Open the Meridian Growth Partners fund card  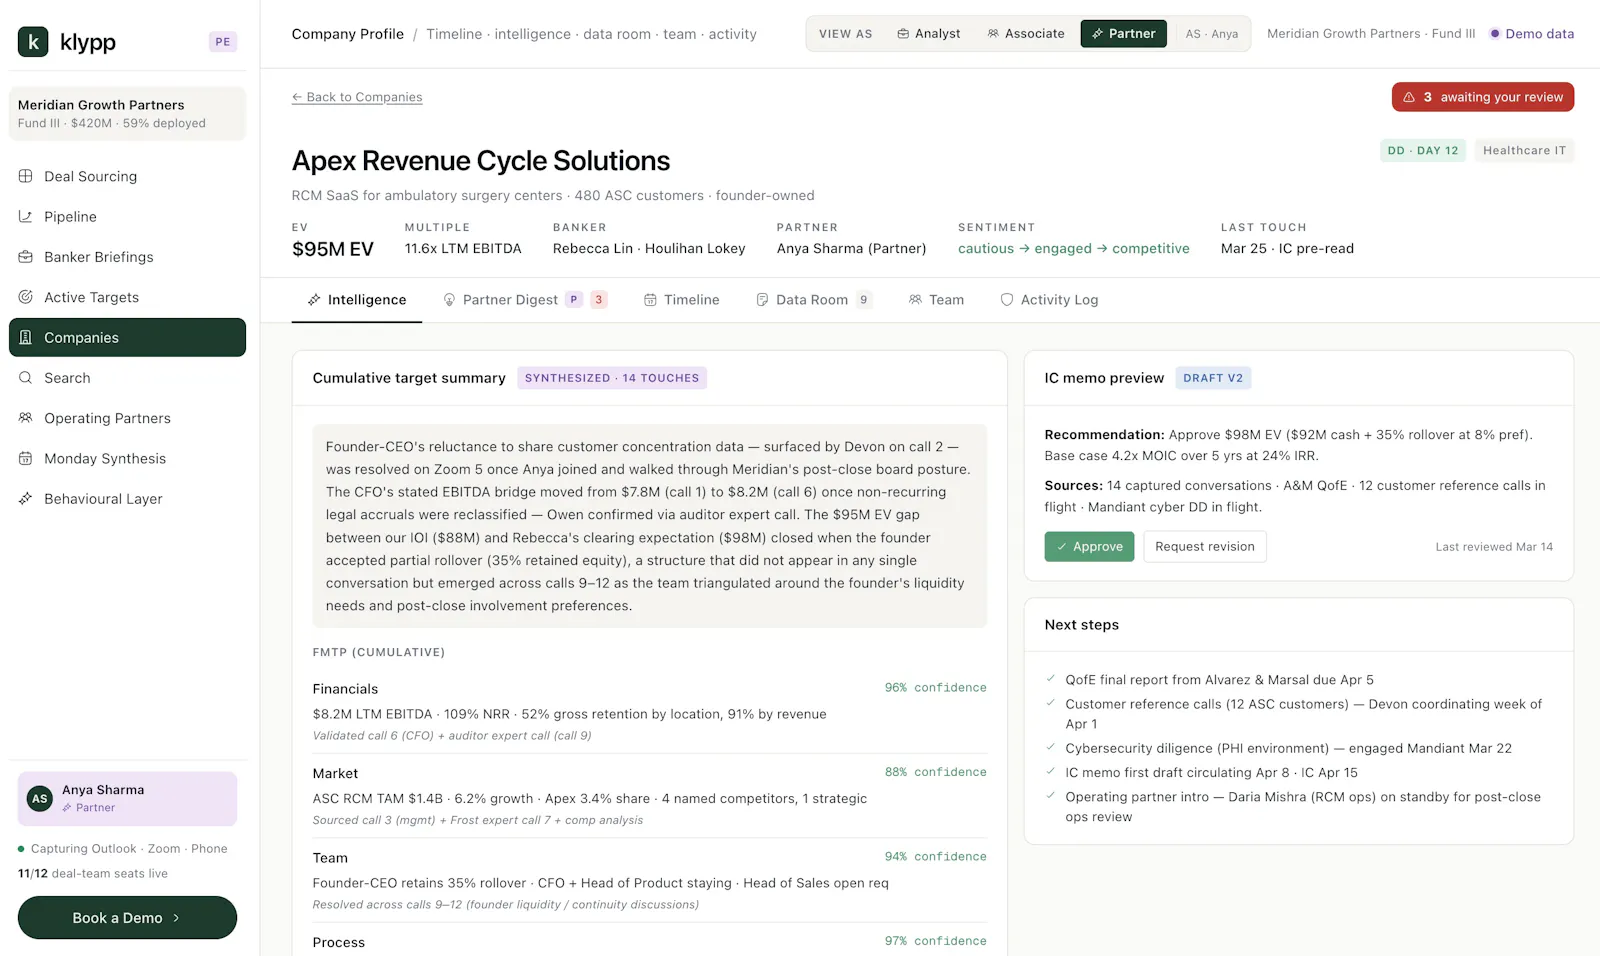[x=127, y=114]
